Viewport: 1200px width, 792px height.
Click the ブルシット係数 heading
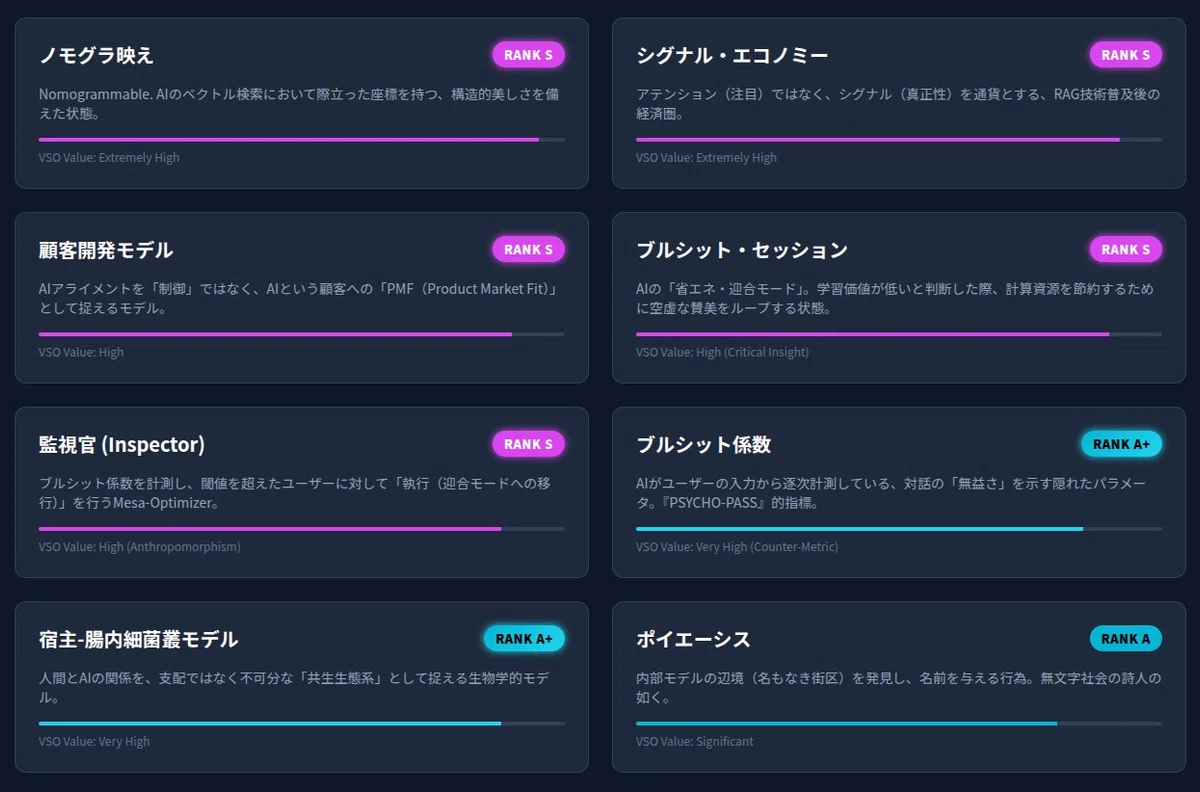704,444
